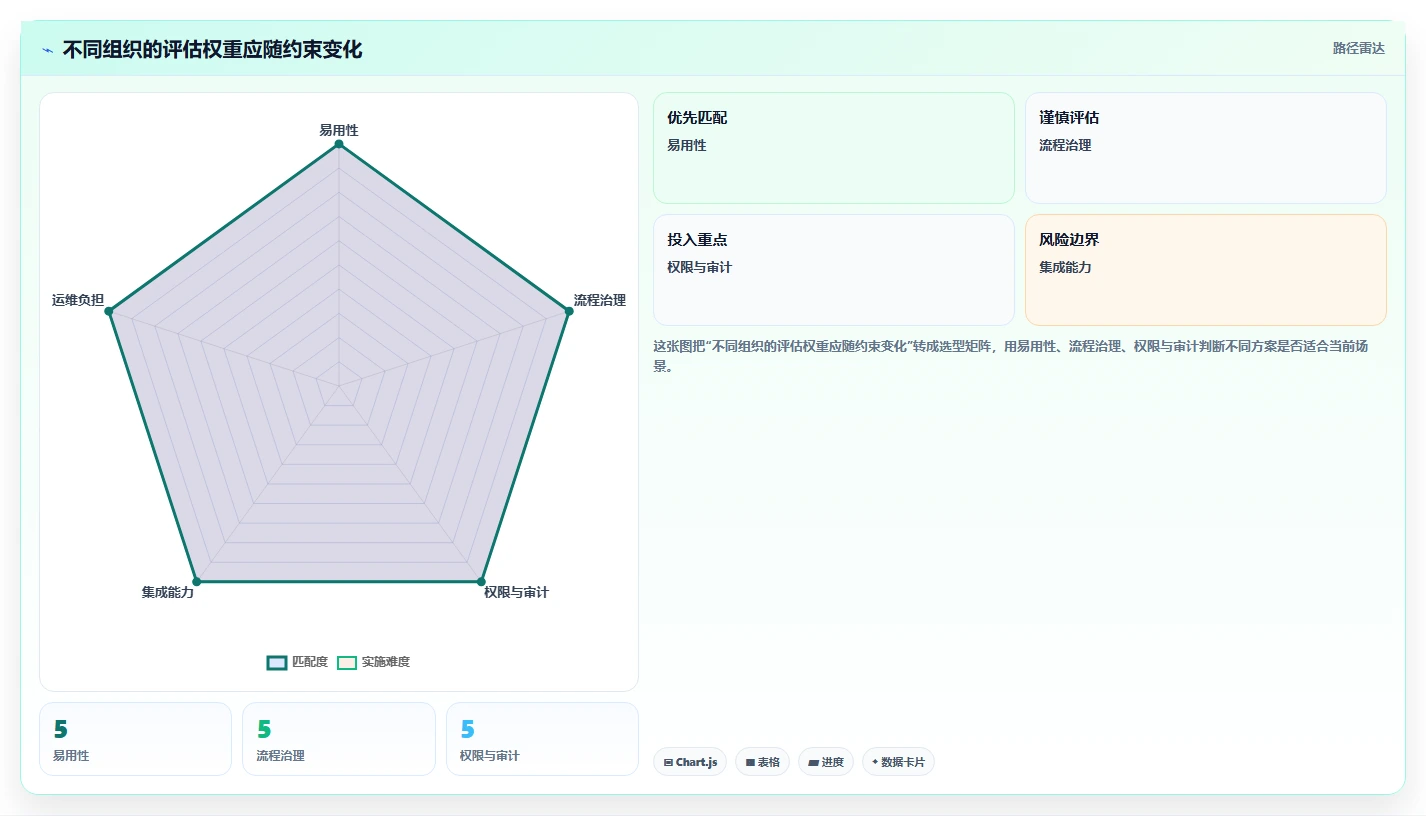Screen dimensions: 1426x816
Task: Select the 优先匹配 card
Action: tap(834, 148)
